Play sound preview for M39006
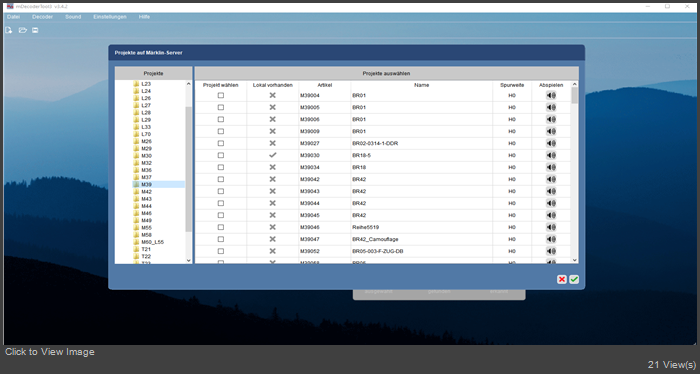The height and width of the screenshot is (374, 700). tap(551, 120)
